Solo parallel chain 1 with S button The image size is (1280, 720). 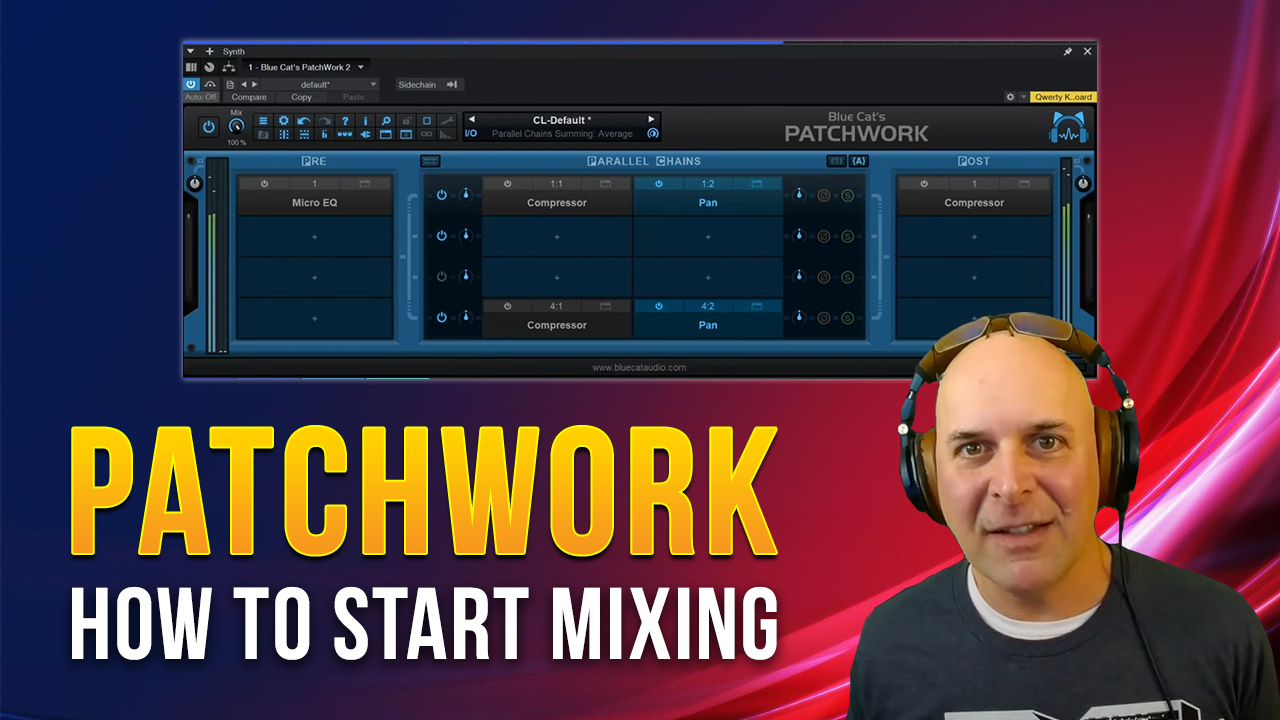(848, 195)
